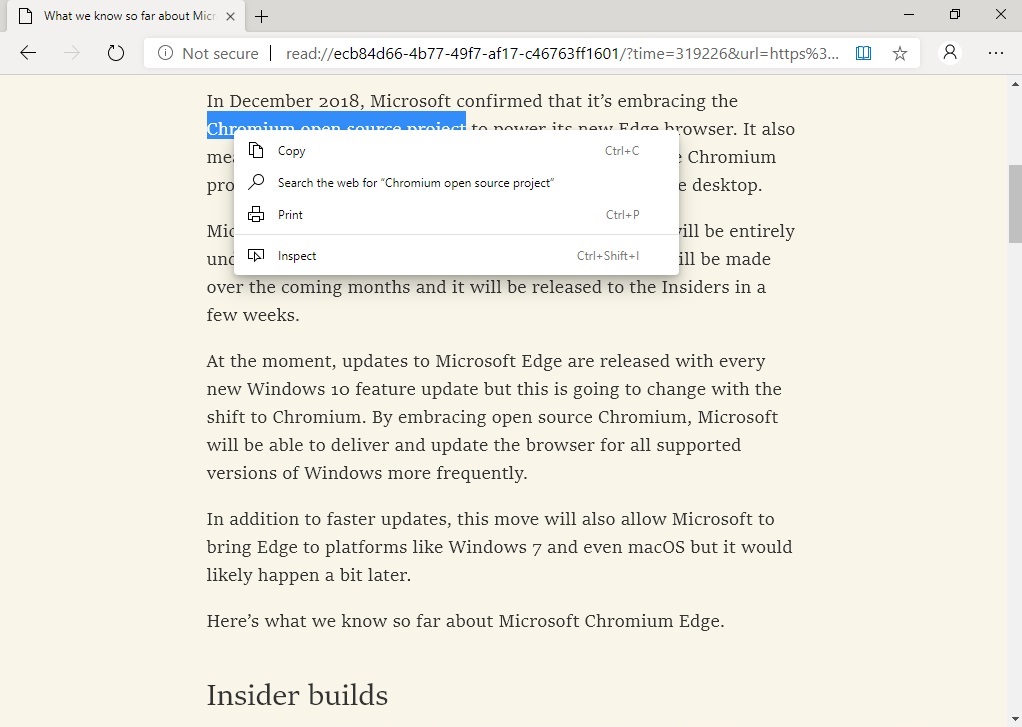Viewport: 1022px width, 727px height.
Task: Click the Copy icon in context menu
Action: [x=256, y=151]
